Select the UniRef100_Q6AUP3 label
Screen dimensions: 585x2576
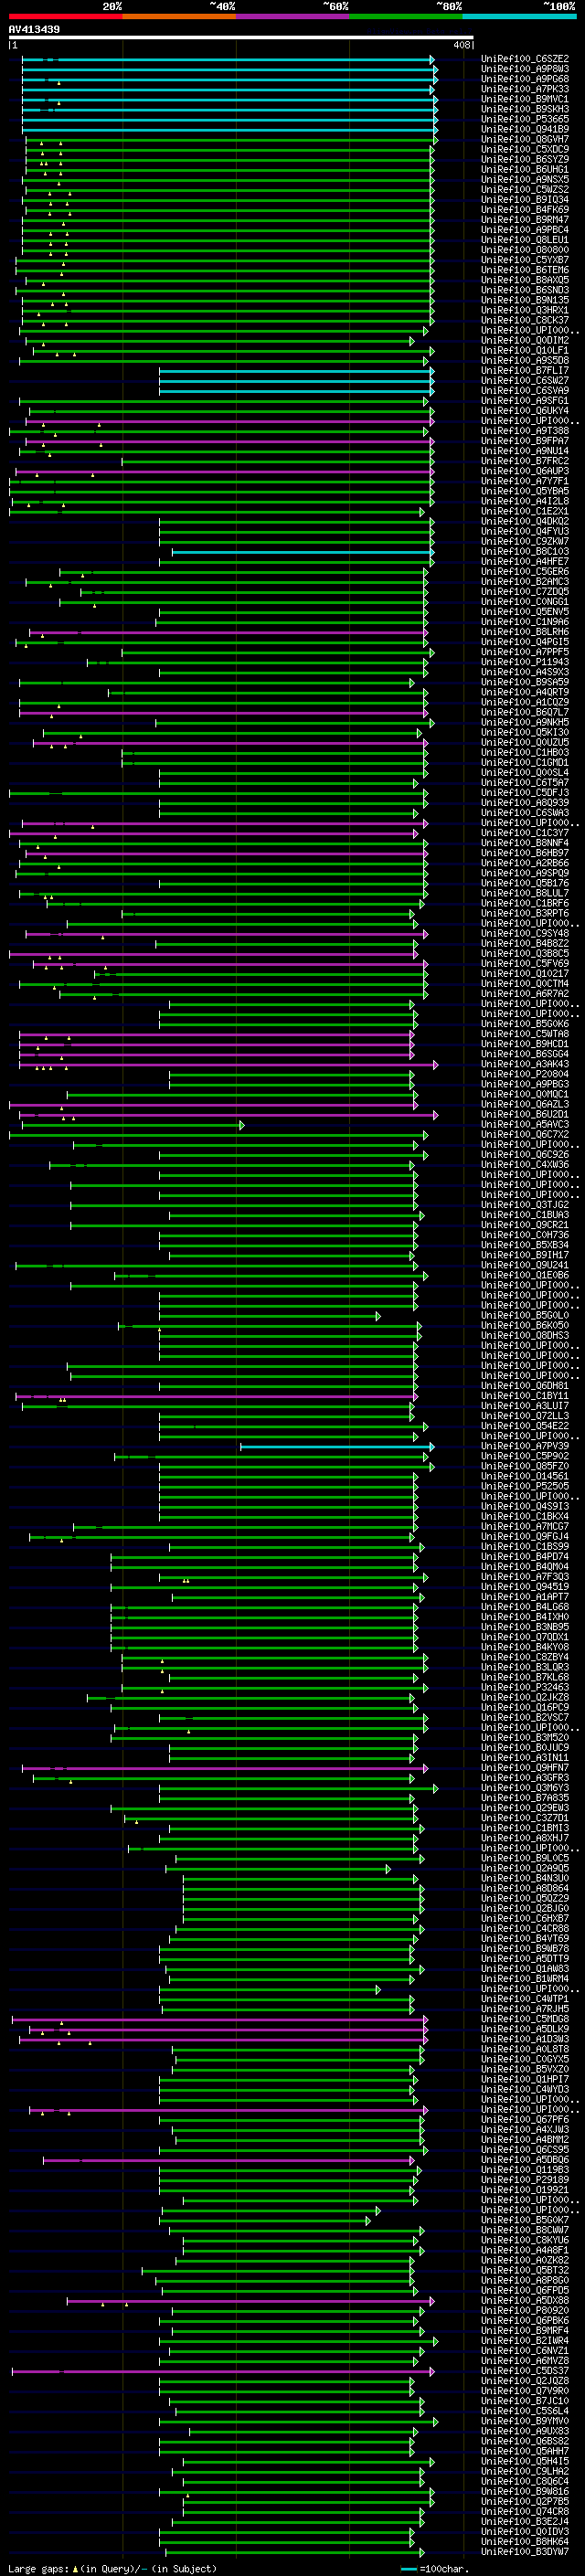[x=525, y=471]
